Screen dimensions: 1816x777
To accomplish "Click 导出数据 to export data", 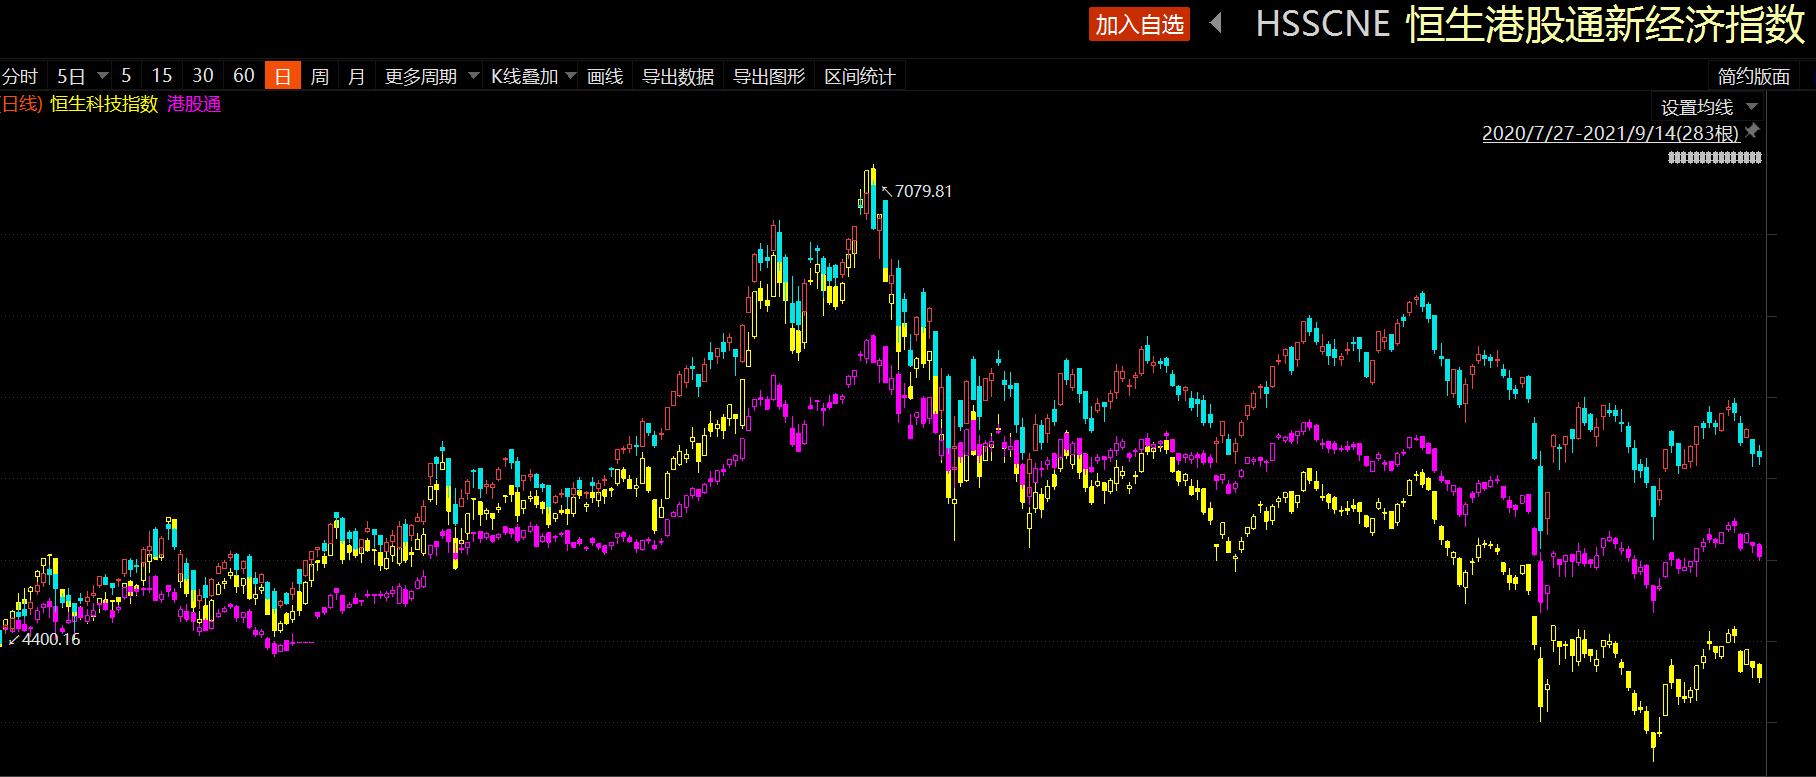I will [x=678, y=76].
